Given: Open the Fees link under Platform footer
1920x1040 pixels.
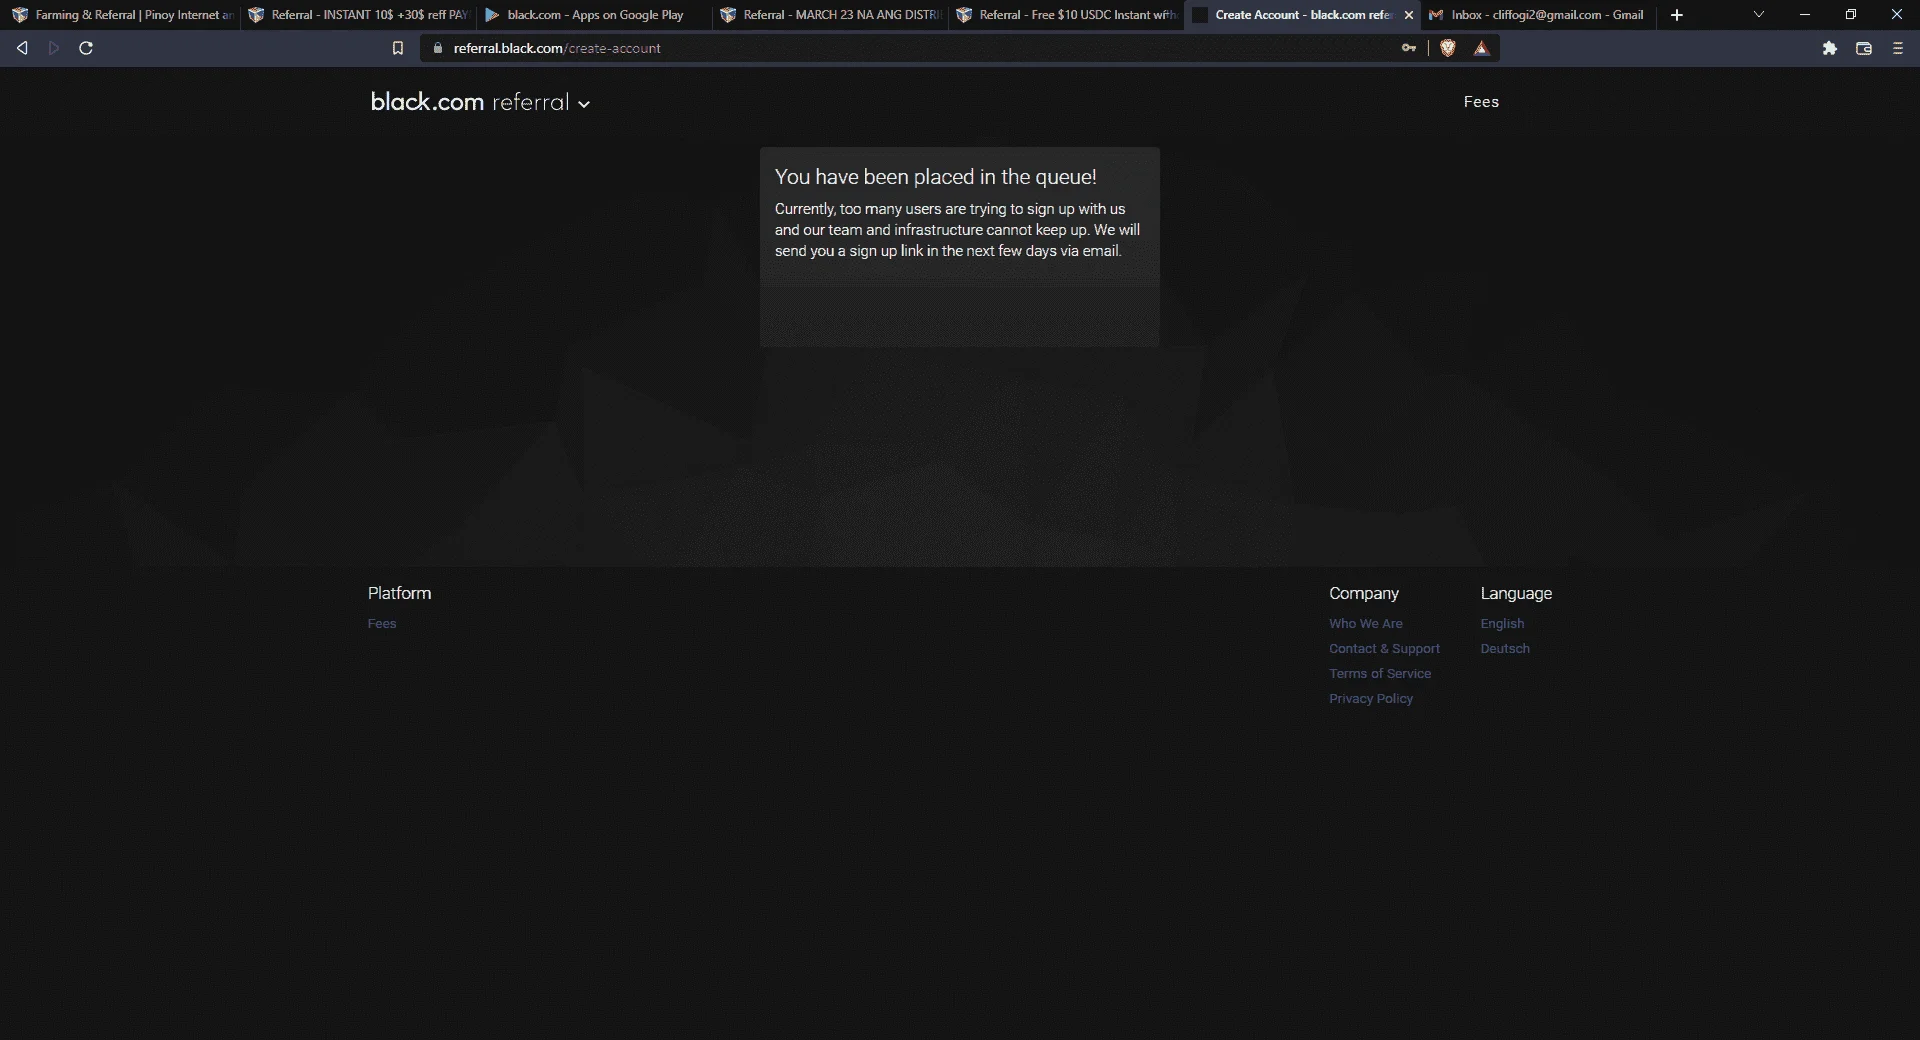Looking at the screenshot, I should [x=382, y=624].
